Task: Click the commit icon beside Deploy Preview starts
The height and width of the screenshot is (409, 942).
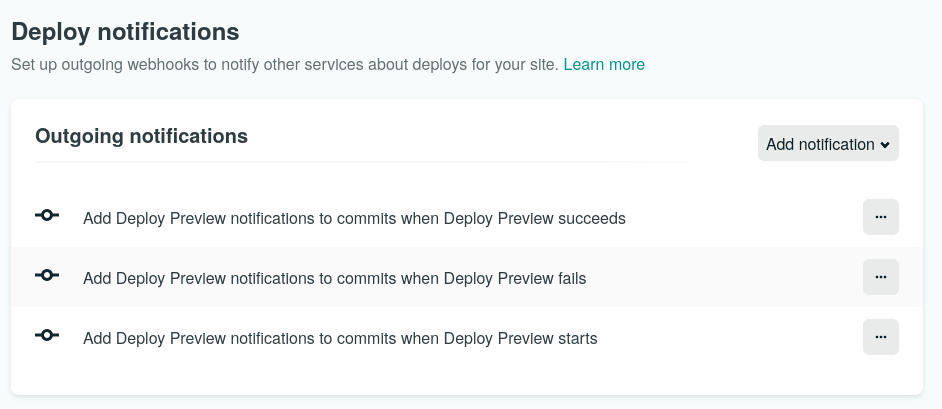Action: coord(47,335)
